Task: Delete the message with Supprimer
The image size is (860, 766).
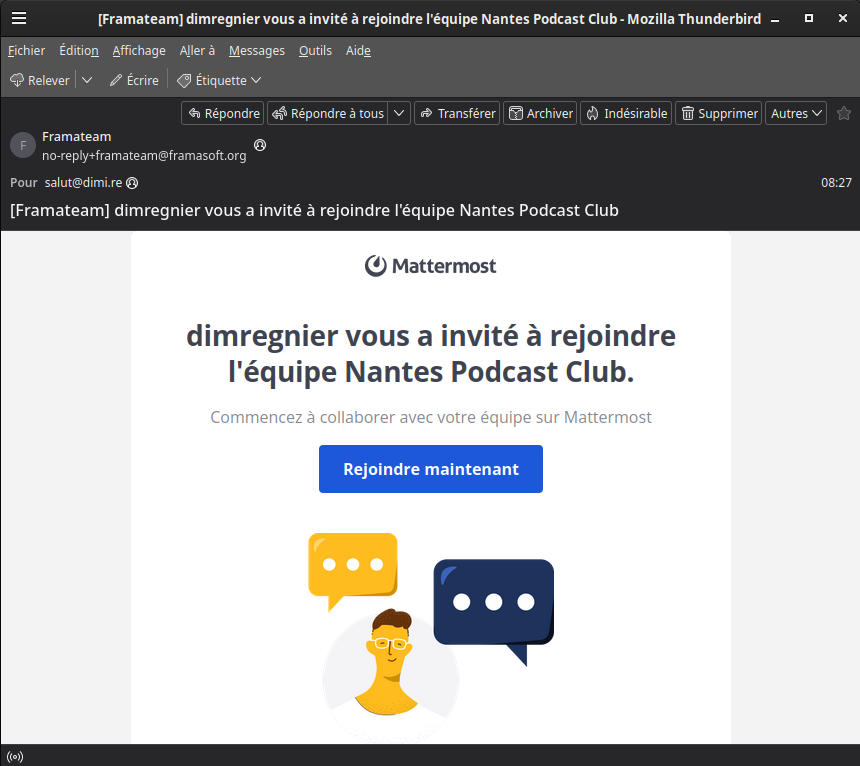Action: pos(718,114)
